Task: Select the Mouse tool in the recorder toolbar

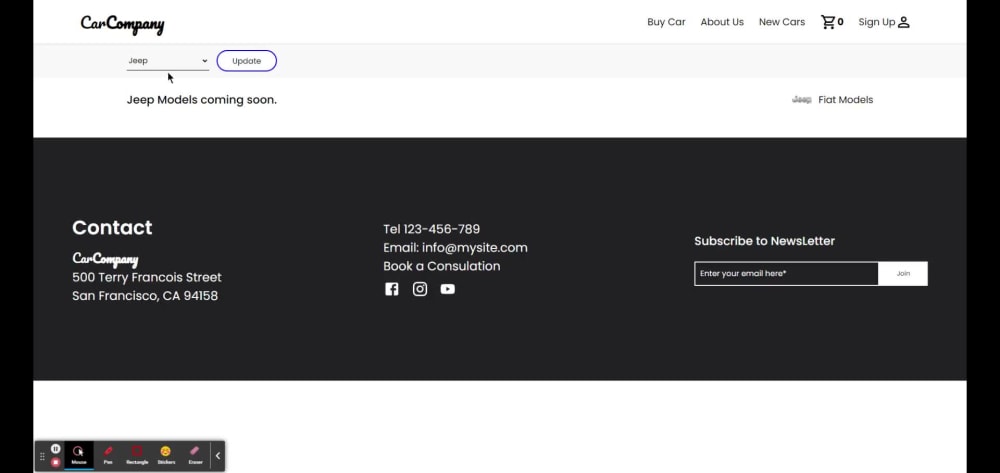Action: point(79,456)
